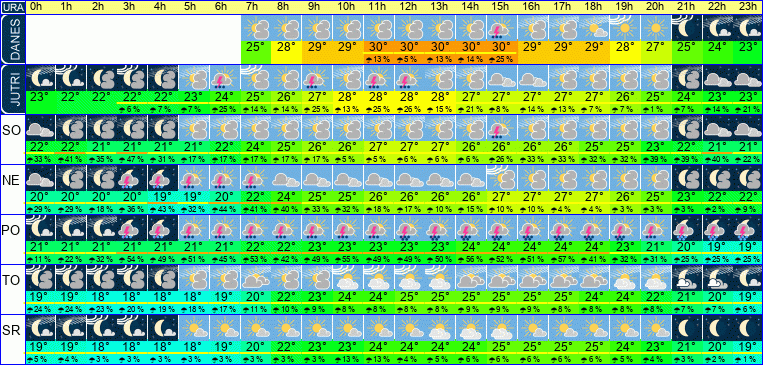Viewport: 763px width, 365px height.
Task: Click the SR 23h clear moon icon
Action: (x=747, y=328)
